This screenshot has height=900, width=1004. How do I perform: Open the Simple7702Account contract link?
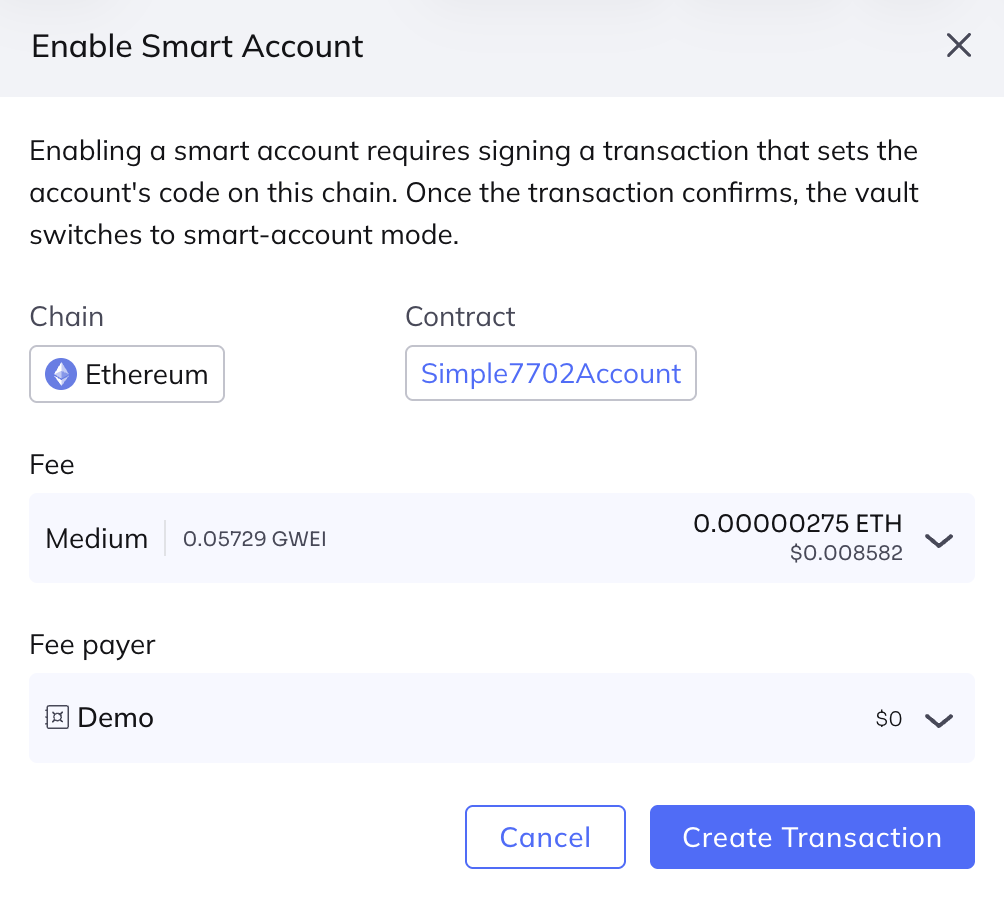tap(550, 374)
